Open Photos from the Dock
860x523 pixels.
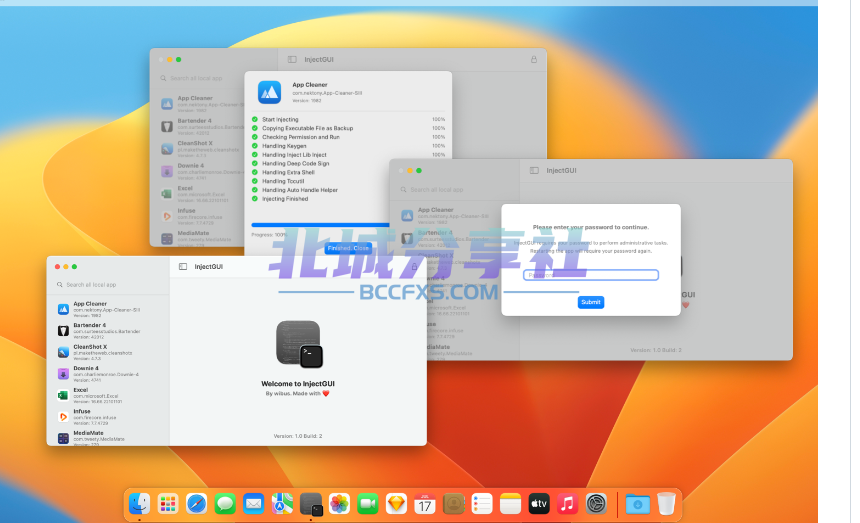(340, 503)
